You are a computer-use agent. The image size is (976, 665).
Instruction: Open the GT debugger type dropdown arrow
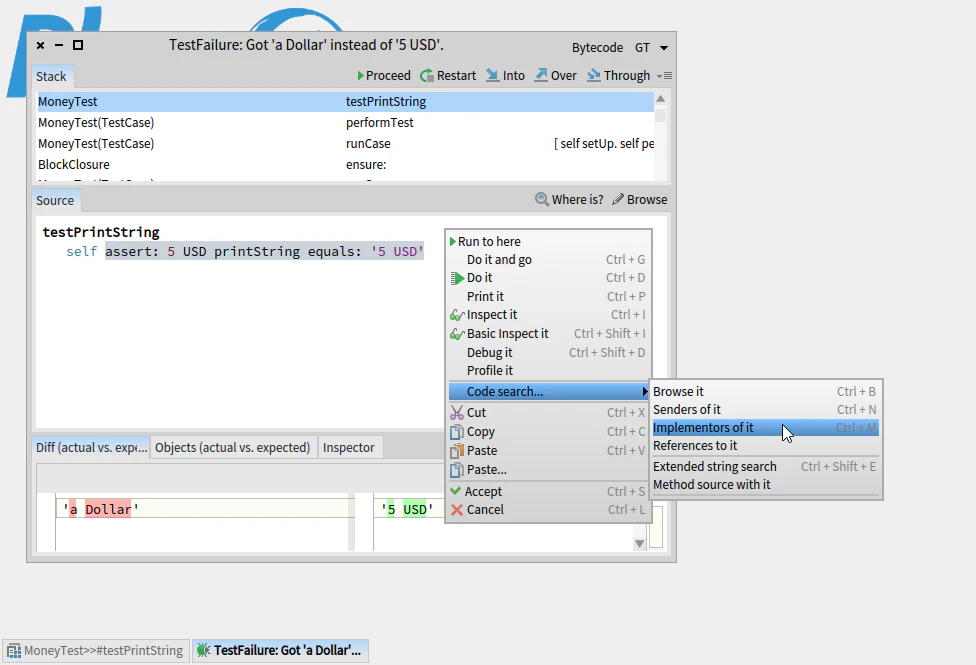664,48
